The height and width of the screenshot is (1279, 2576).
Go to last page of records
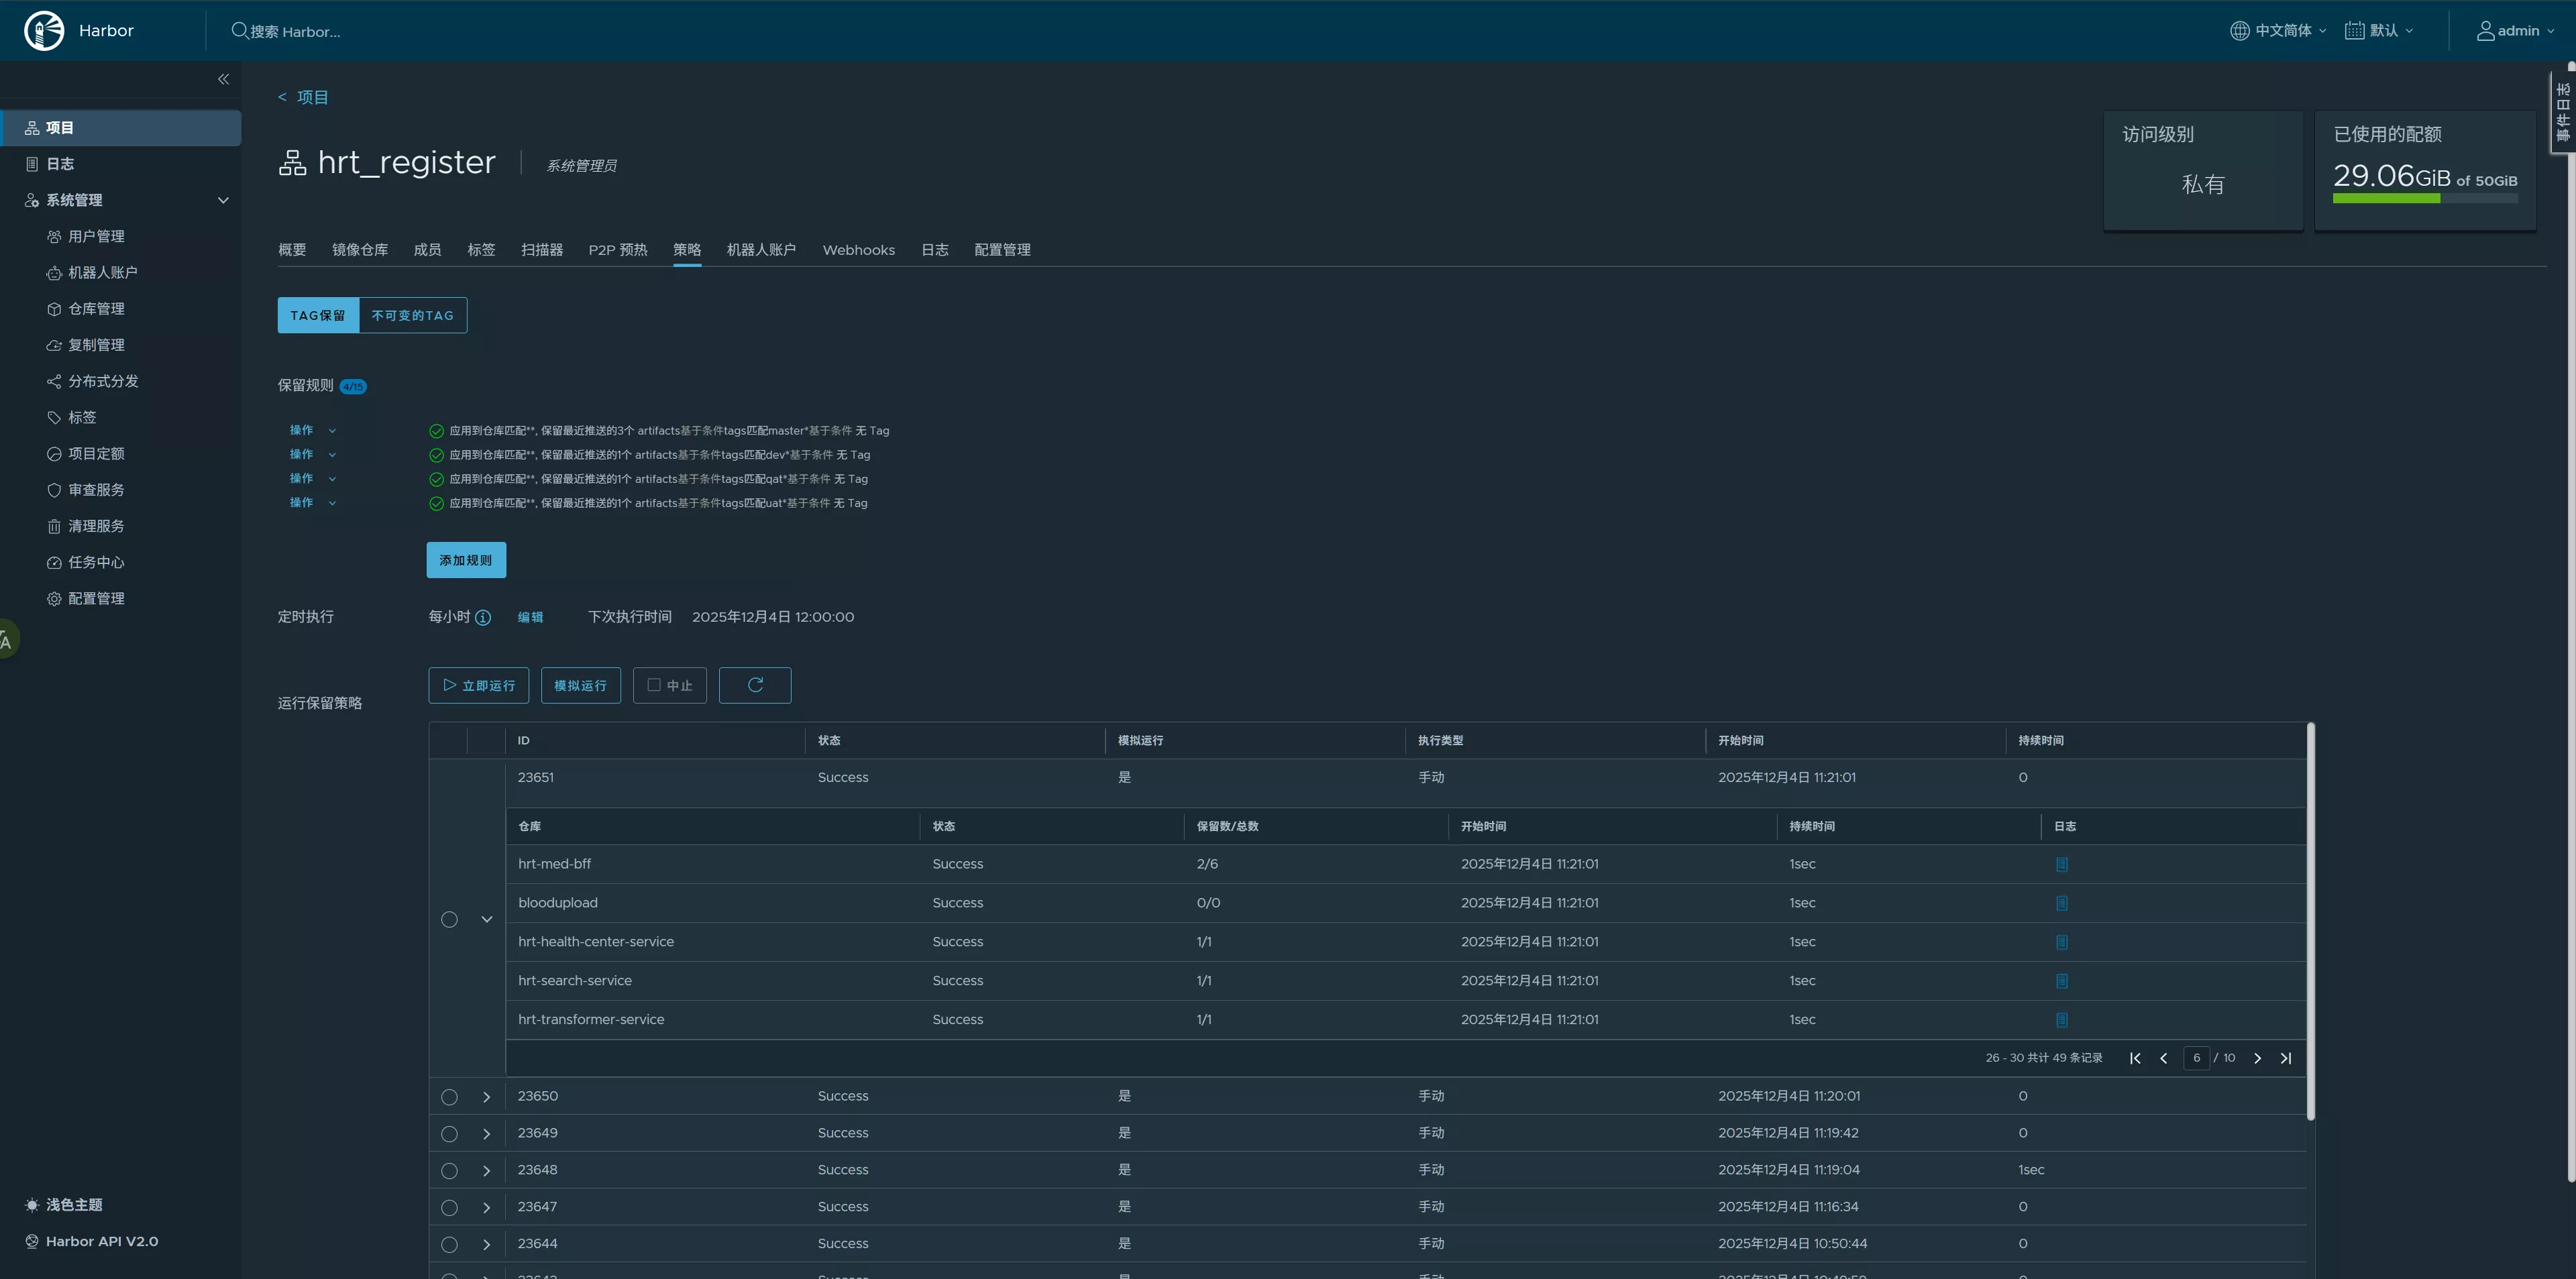point(2285,1058)
